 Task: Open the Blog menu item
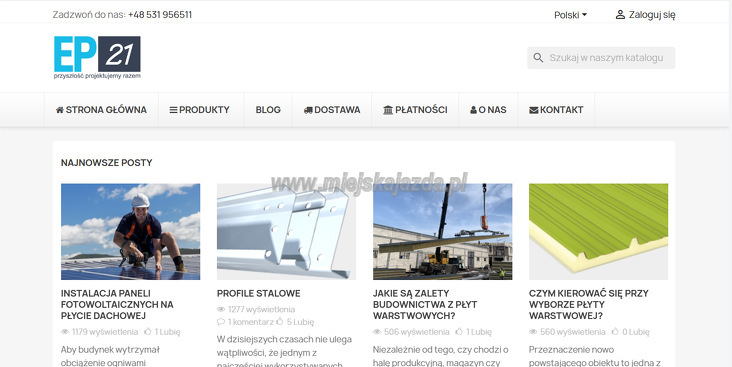[x=268, y=110]
